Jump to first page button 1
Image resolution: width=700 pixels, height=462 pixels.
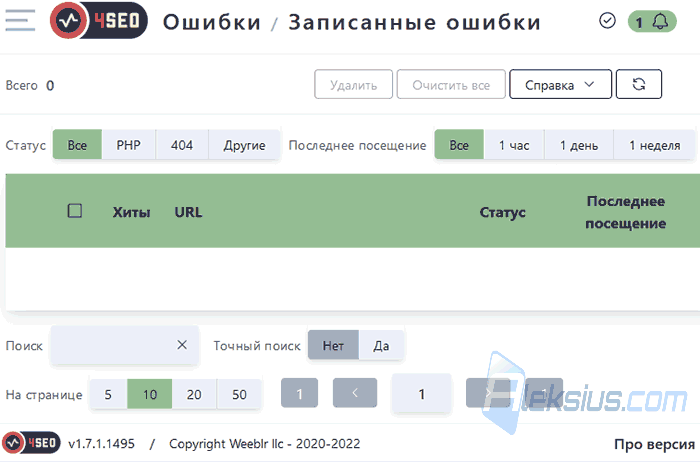point(300,393)
